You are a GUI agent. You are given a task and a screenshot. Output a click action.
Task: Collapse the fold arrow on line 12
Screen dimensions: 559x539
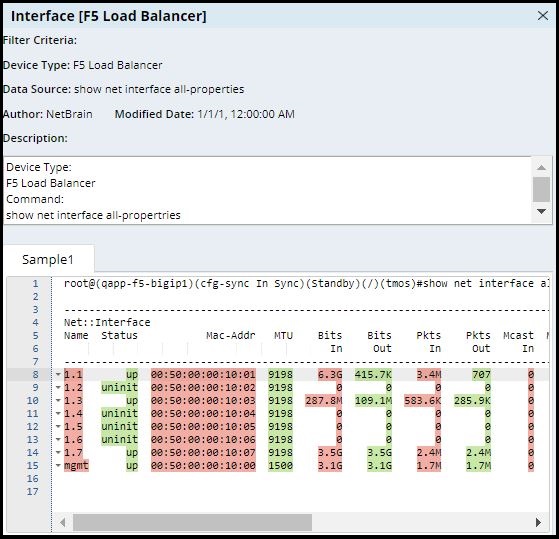coord(58,426)
